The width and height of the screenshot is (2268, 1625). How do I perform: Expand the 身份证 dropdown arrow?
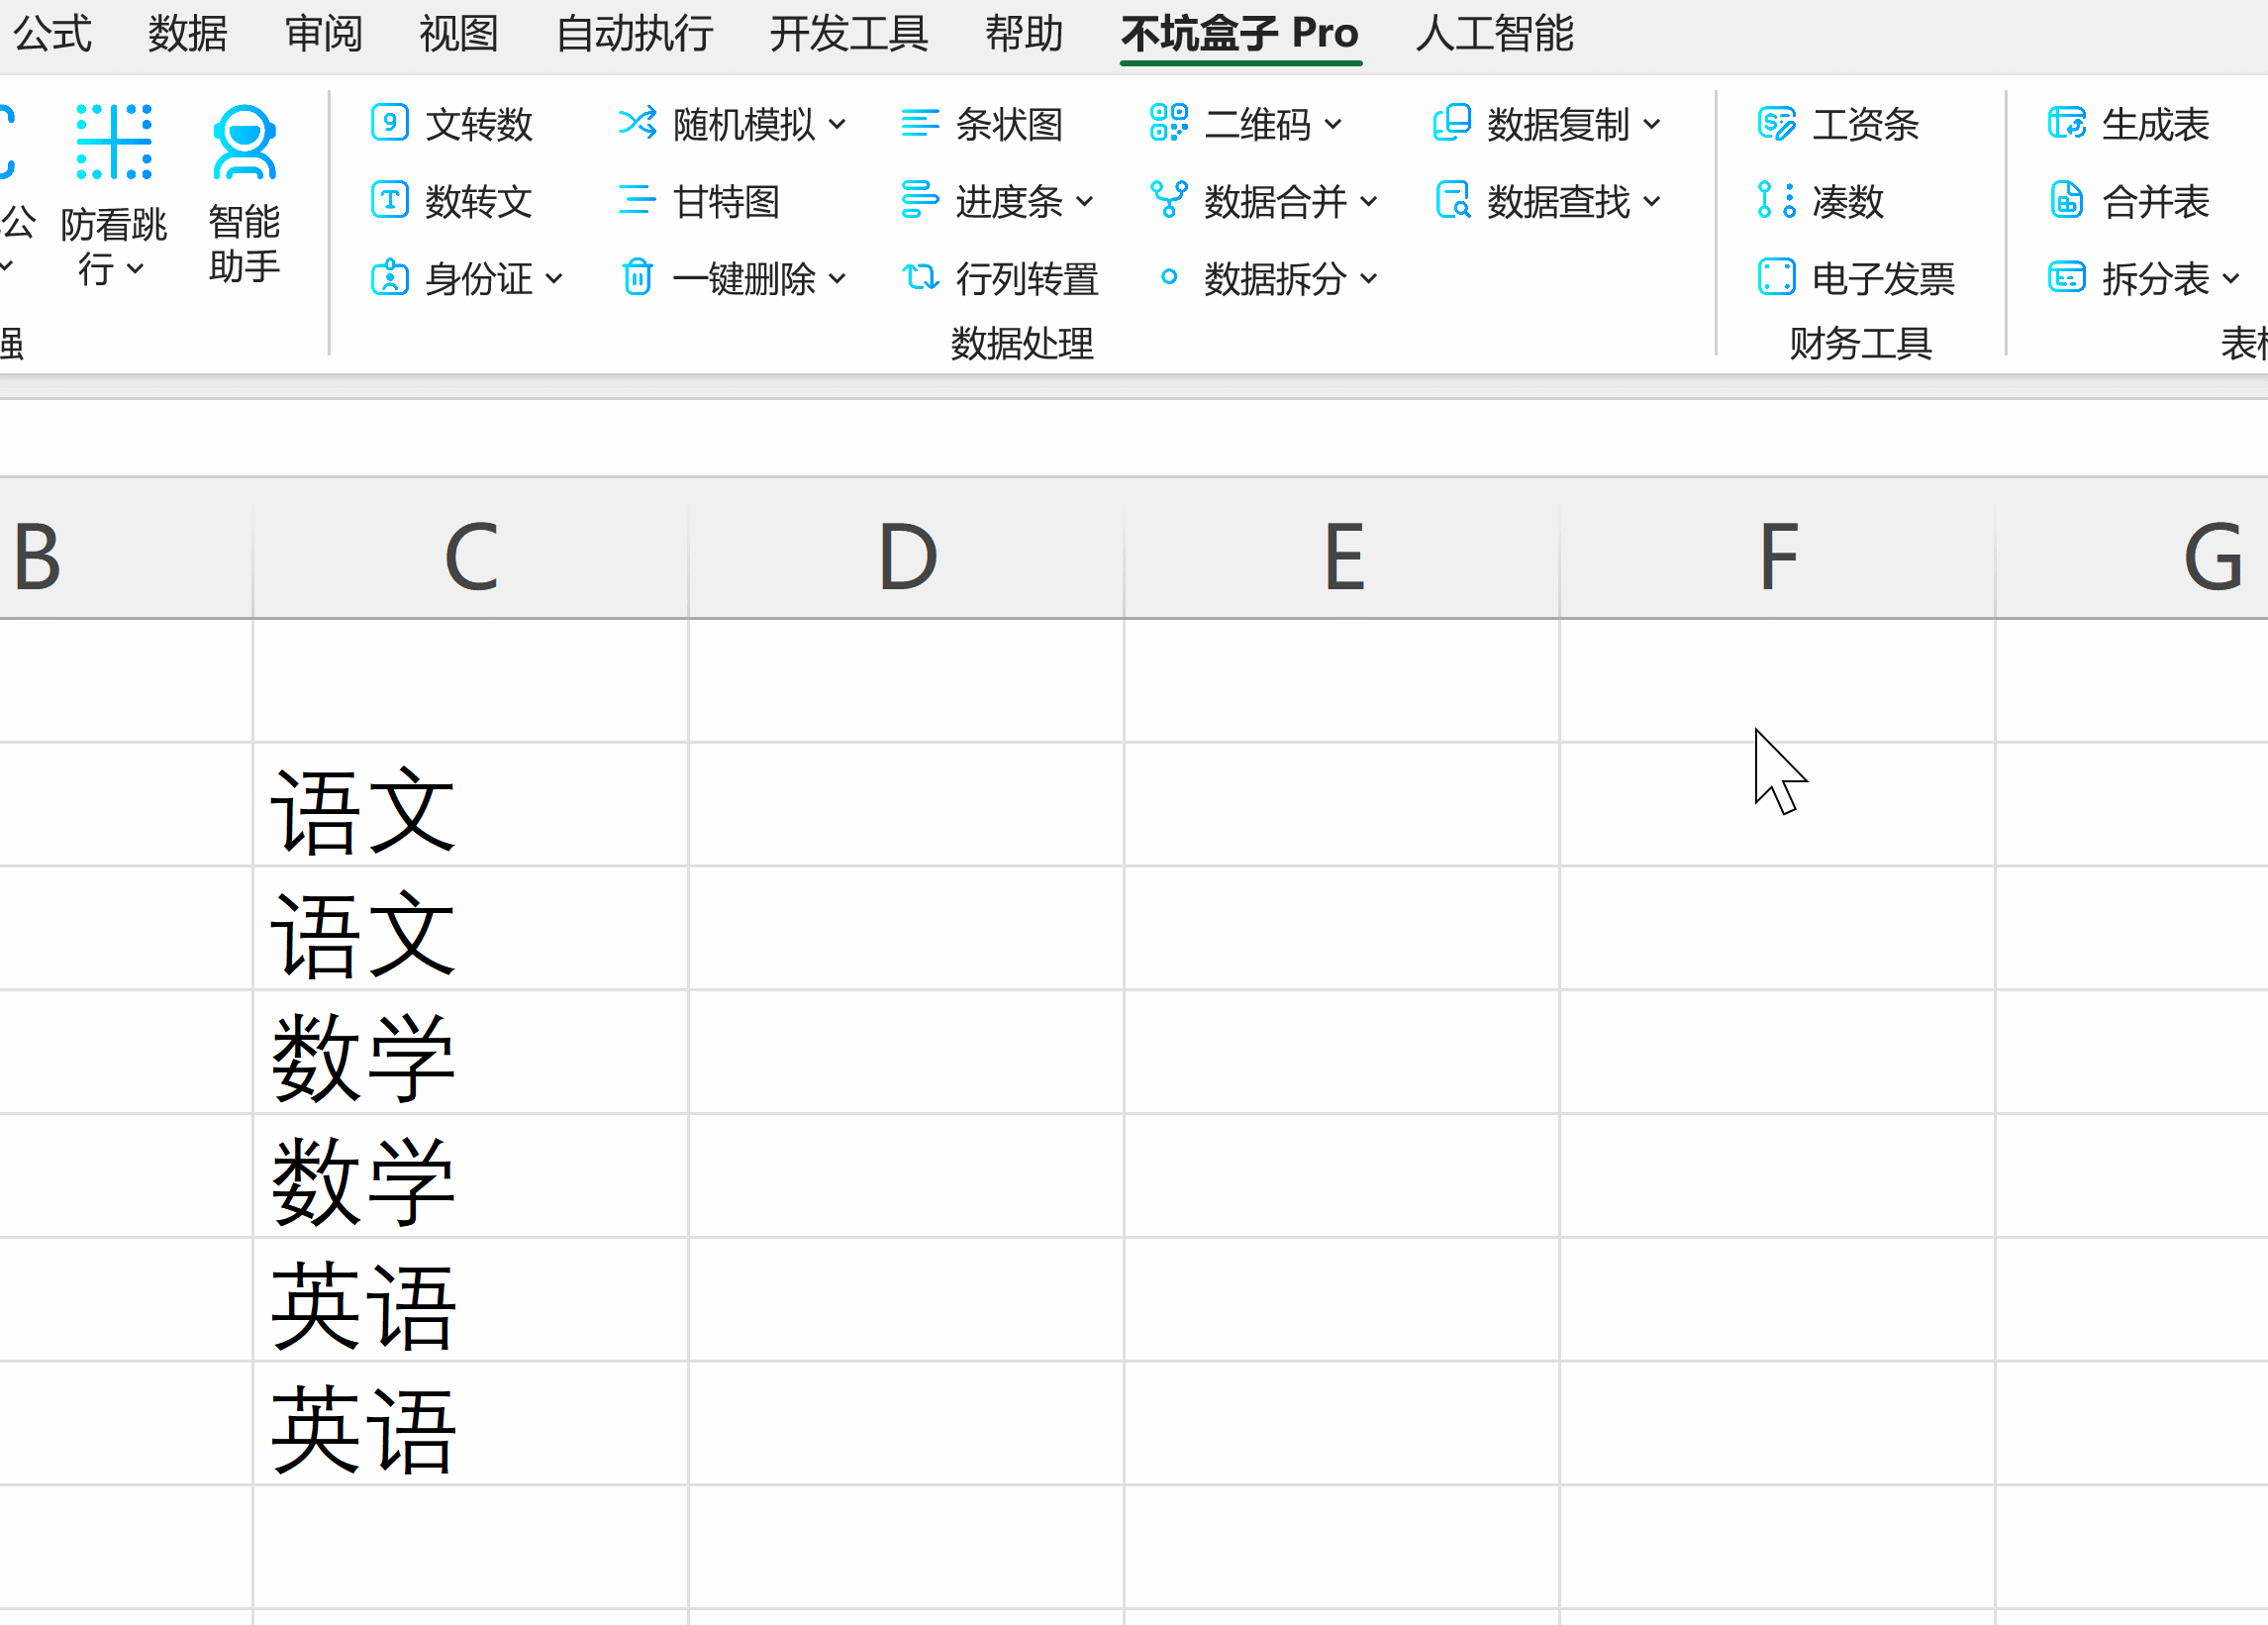[554, 279]
